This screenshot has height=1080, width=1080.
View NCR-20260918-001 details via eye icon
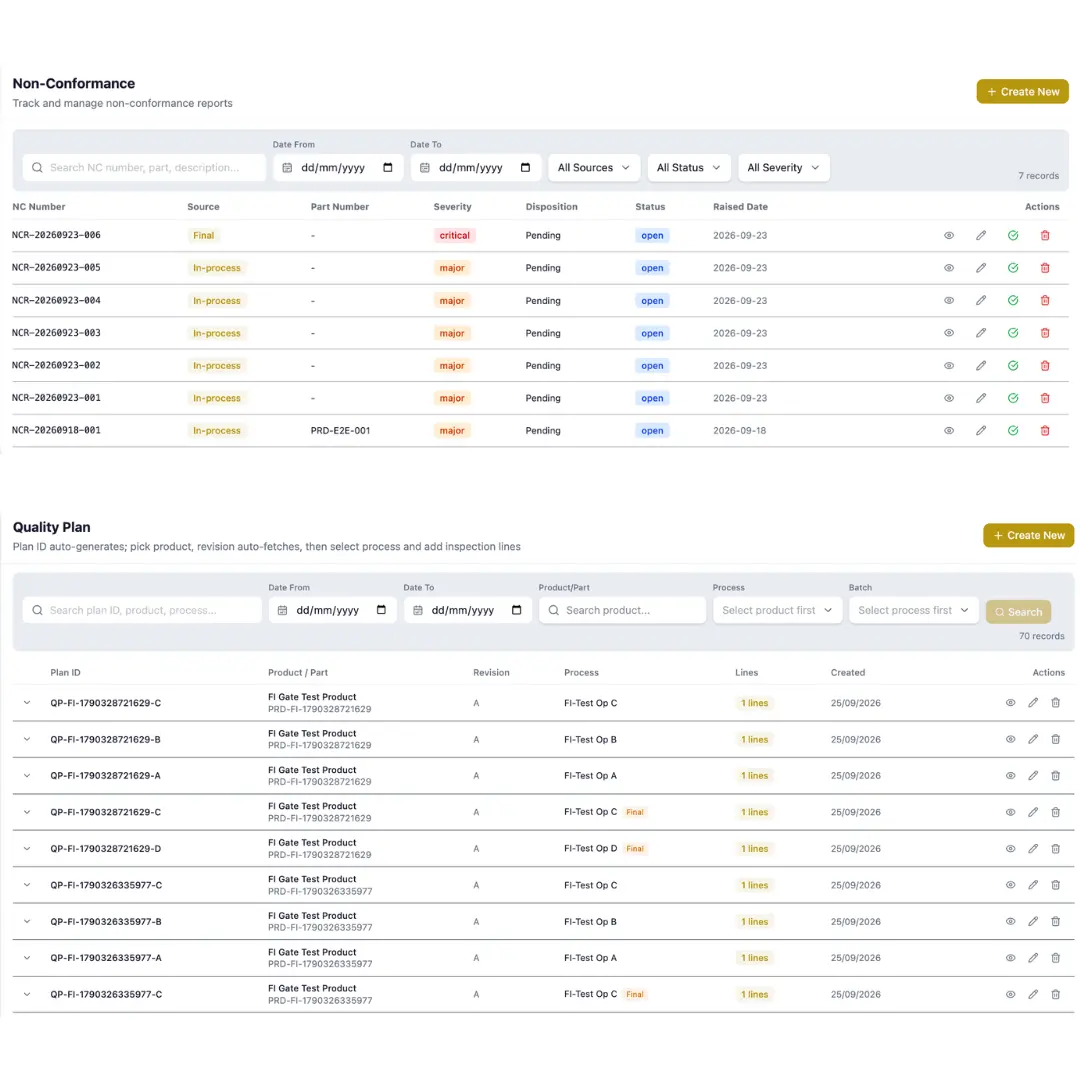pos(948,430)
